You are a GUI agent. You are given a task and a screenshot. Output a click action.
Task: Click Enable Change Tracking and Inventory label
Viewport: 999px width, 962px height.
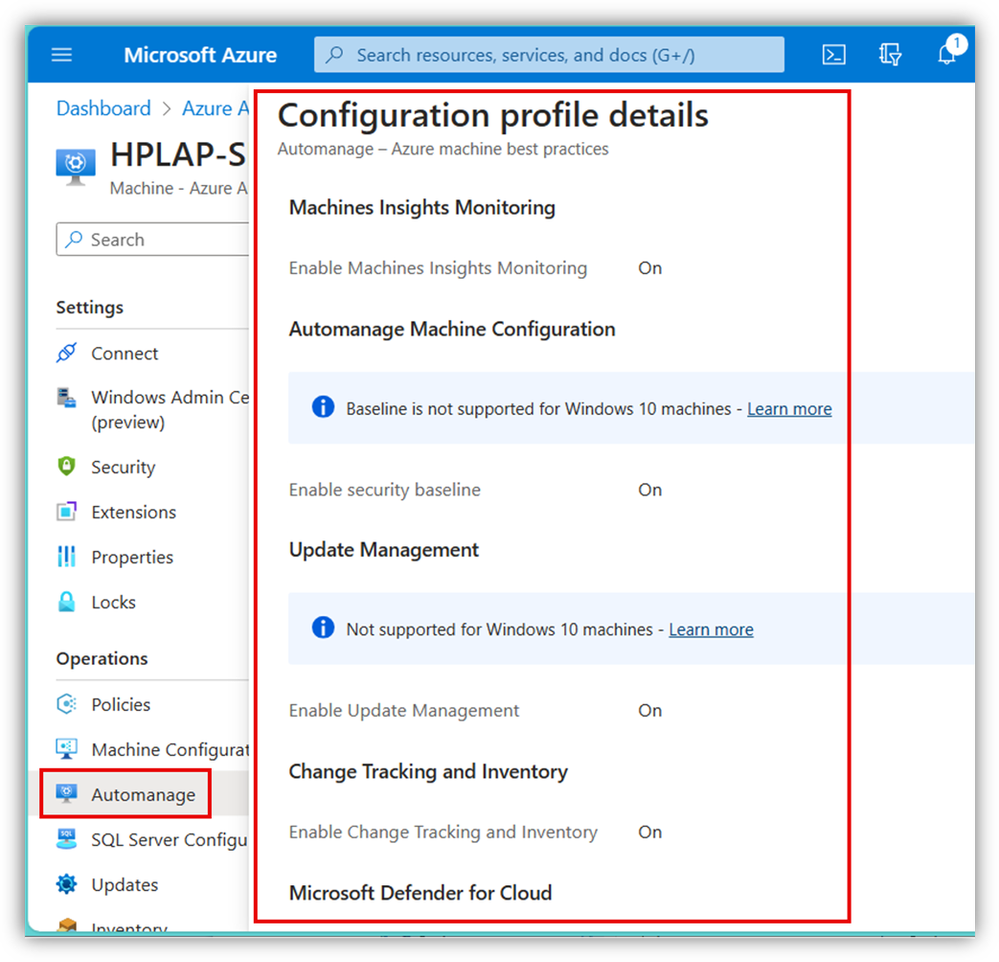443,832
